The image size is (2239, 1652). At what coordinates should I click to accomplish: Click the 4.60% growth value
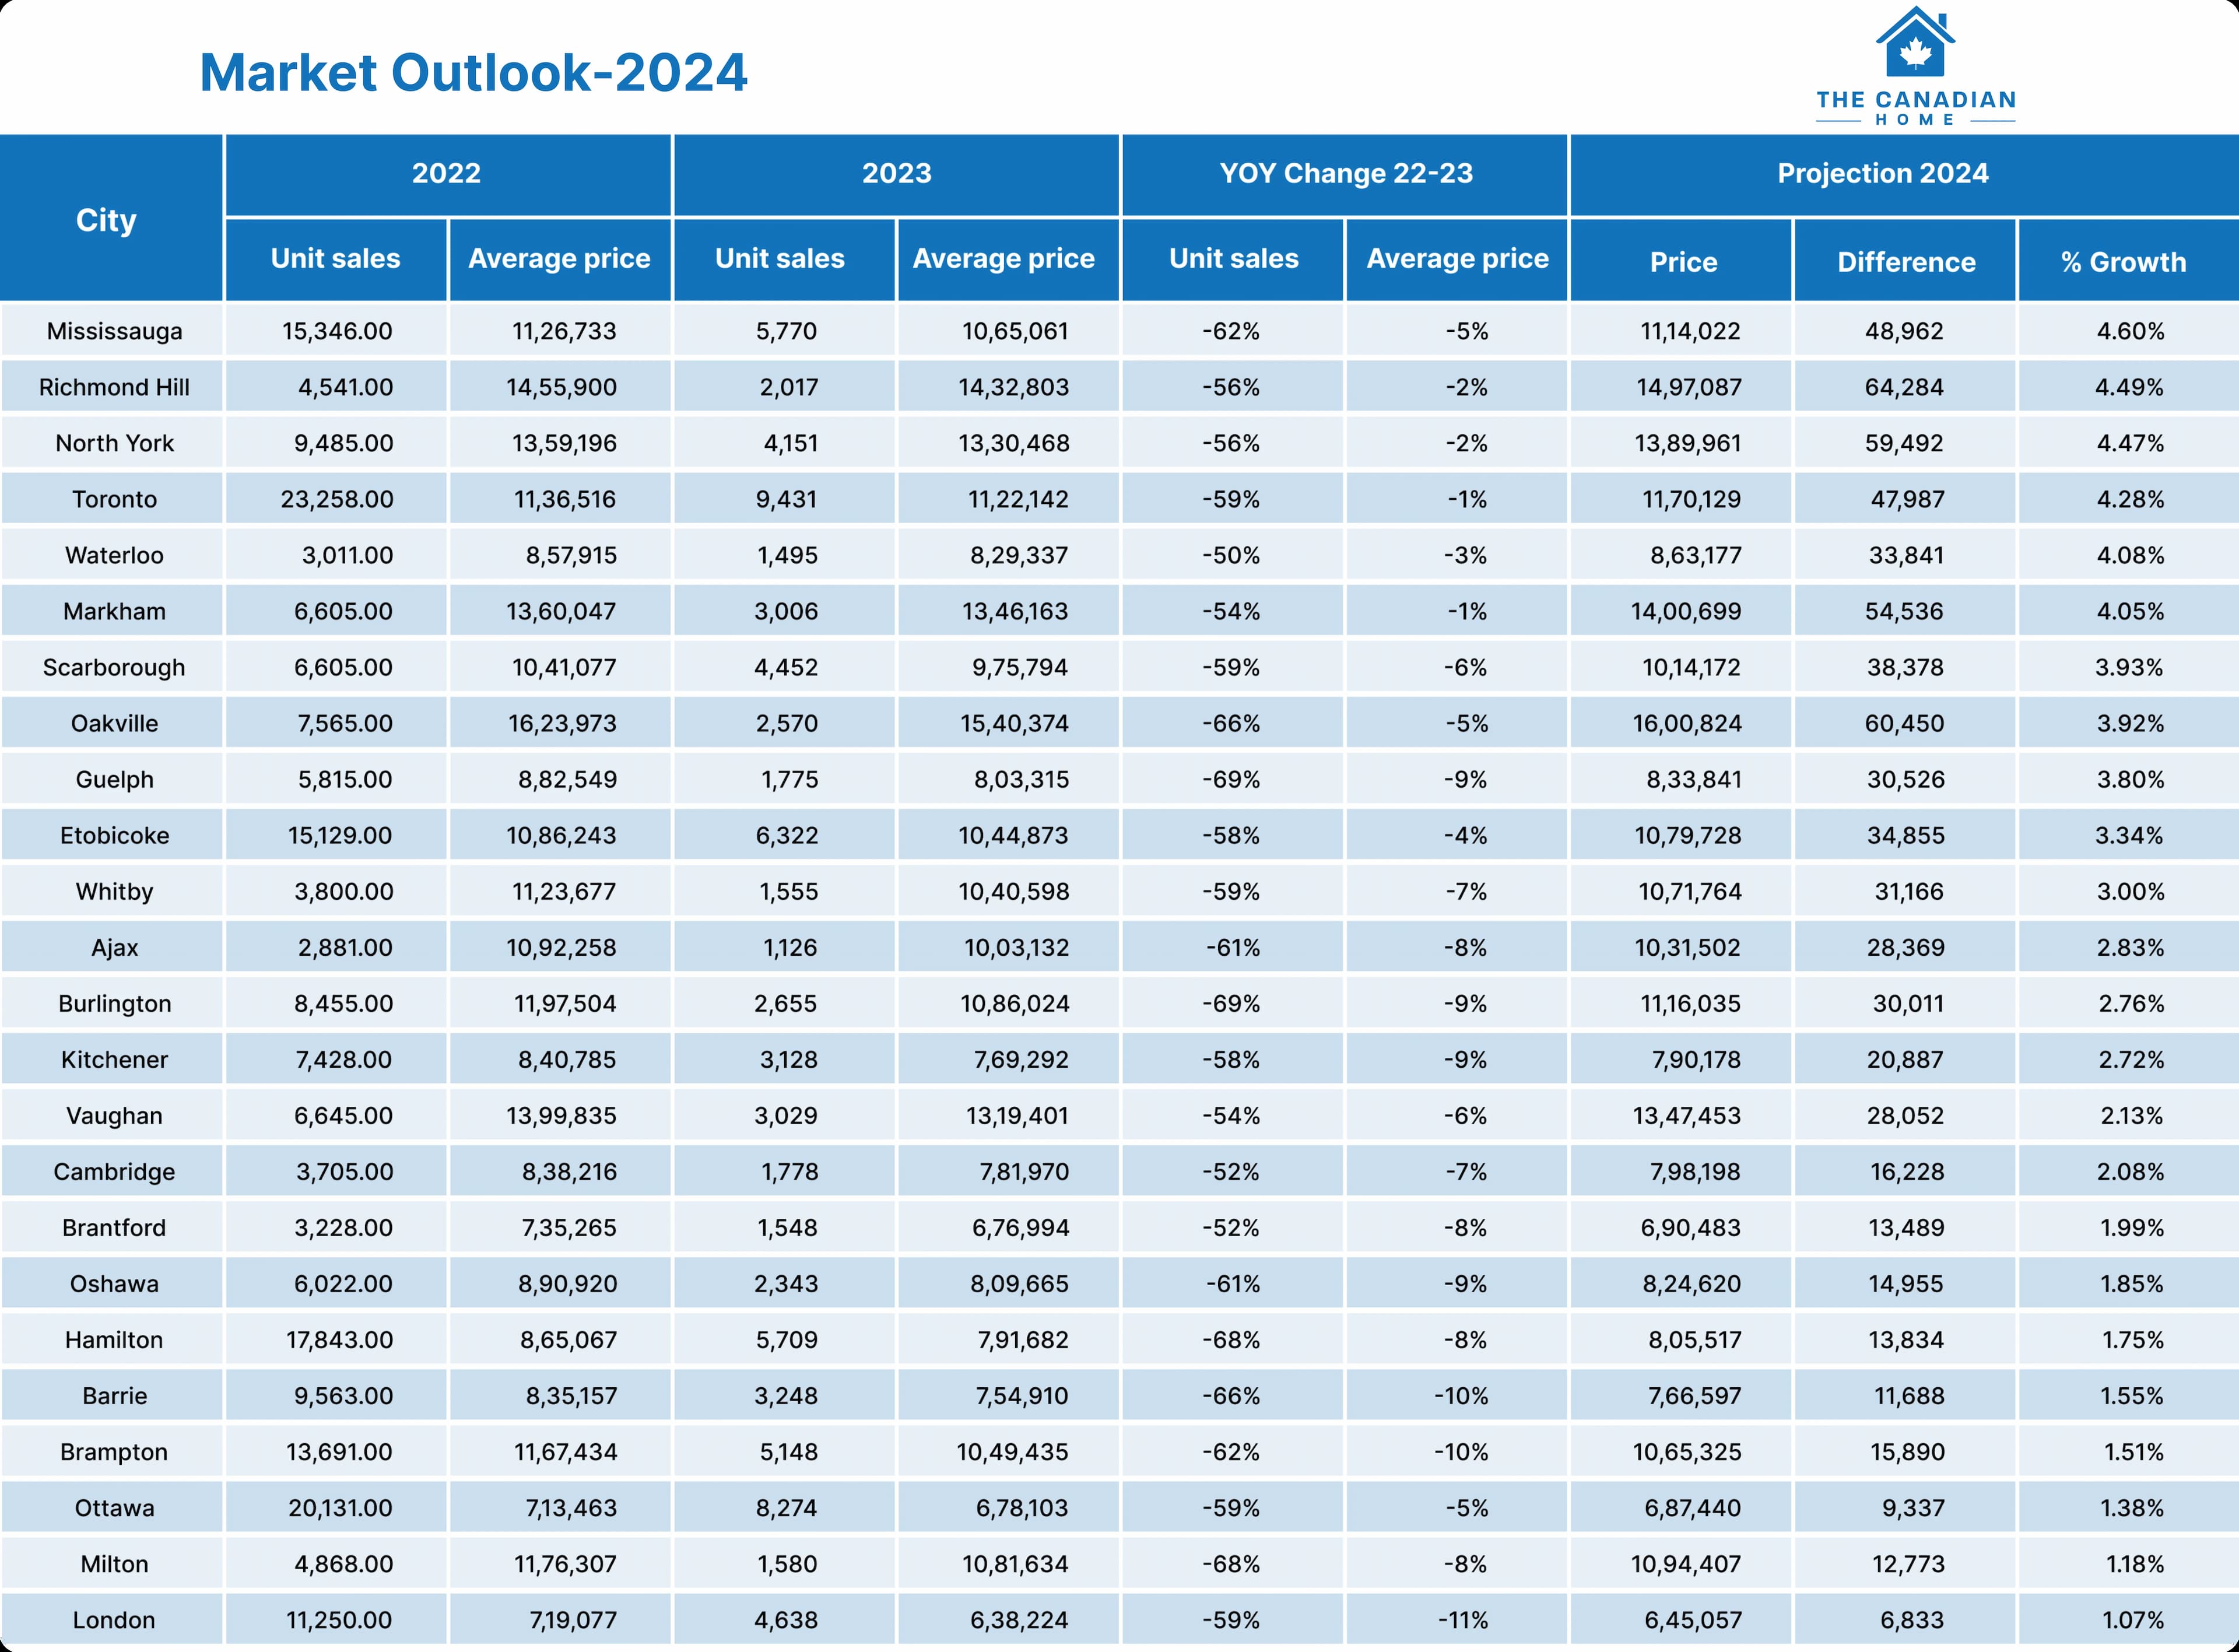click(x=2130, y=331)
